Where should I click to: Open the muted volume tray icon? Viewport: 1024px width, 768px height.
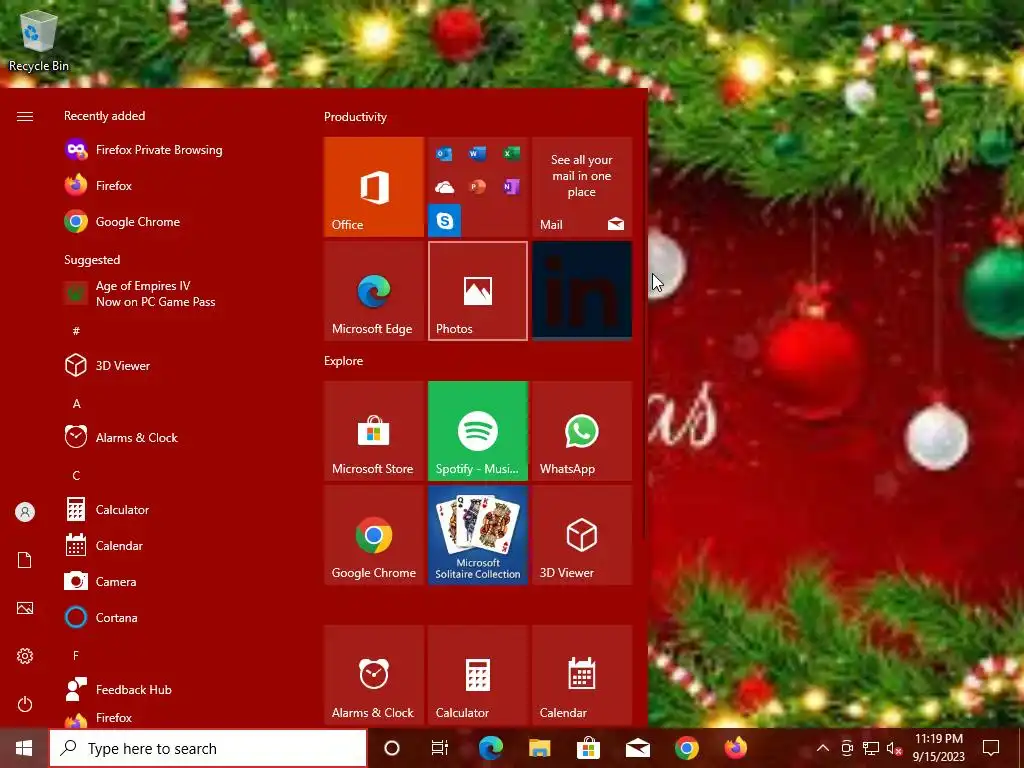click(x=894, y=748)
